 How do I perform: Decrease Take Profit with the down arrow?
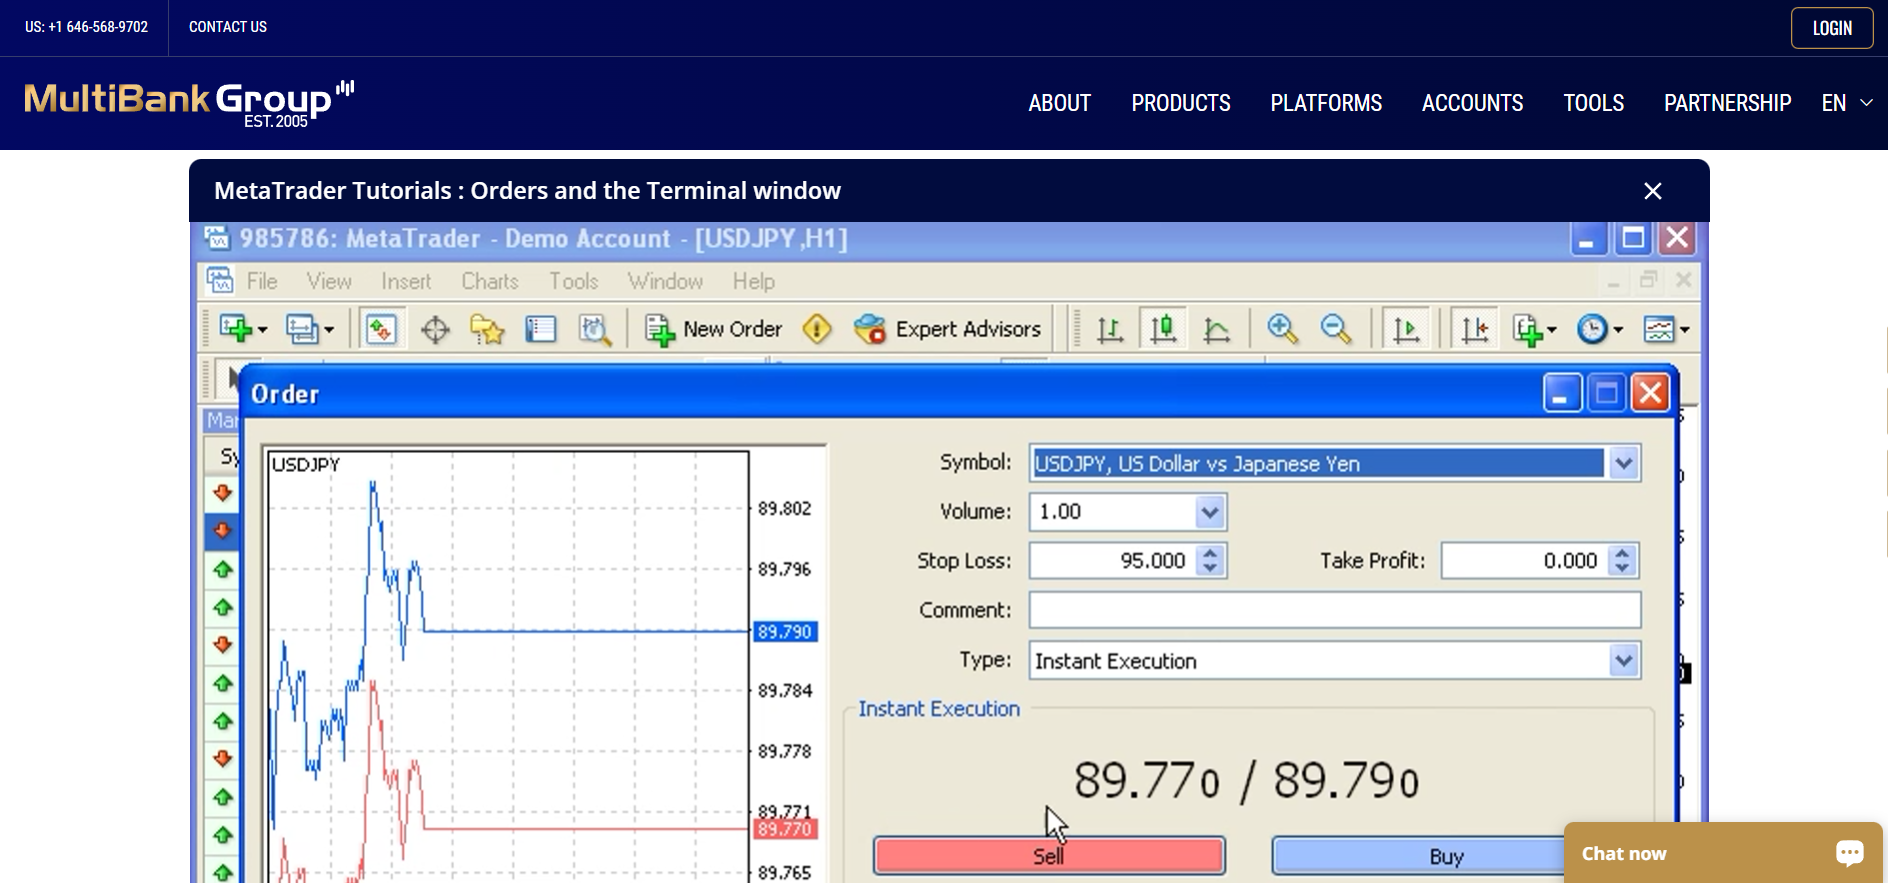click(x=1622, y=568)
